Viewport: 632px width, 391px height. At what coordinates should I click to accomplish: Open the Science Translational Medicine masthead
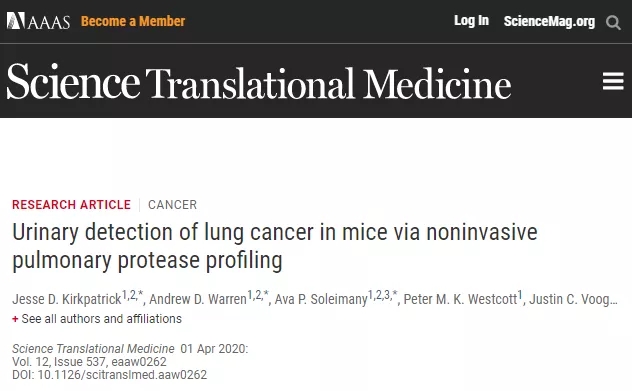pos(259,82)
